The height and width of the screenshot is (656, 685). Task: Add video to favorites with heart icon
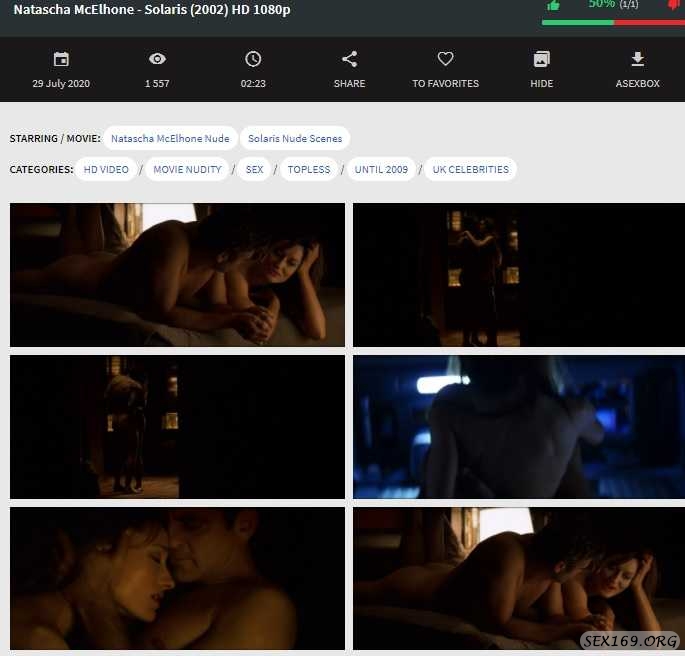446,60
